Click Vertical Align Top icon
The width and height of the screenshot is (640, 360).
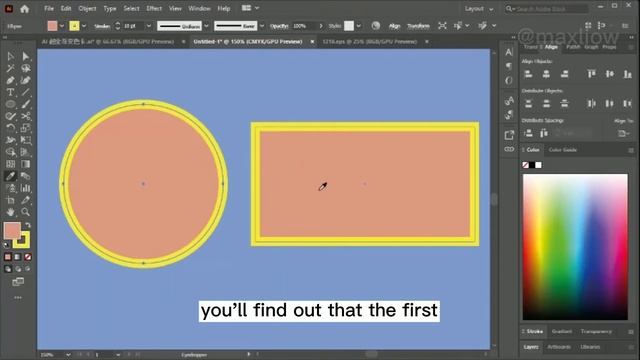591,74
